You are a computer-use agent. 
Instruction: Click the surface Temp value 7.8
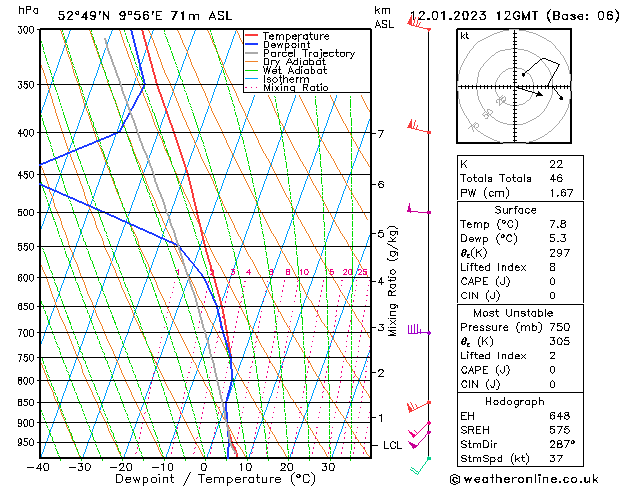click(x=558, y=224)
